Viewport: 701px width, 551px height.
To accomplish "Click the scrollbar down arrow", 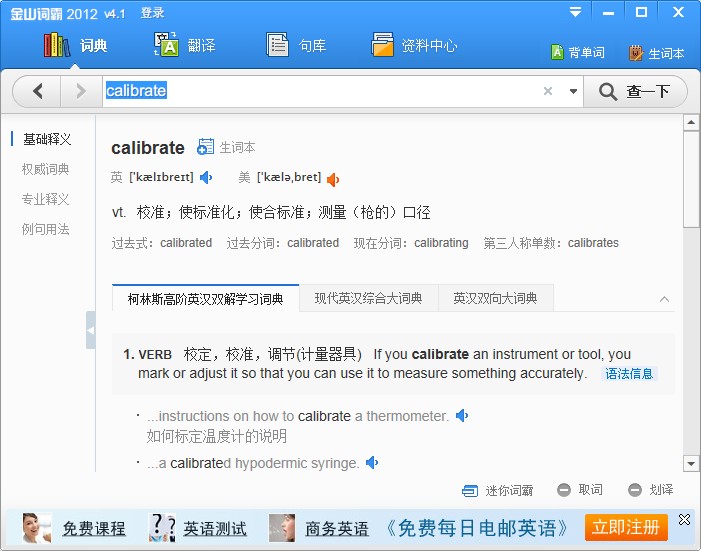I will point(691,464).
